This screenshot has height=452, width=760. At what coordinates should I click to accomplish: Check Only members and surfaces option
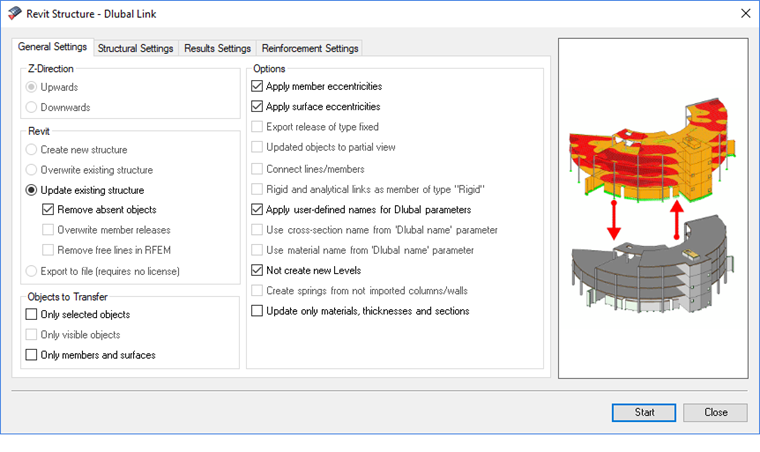coord(32,355)
